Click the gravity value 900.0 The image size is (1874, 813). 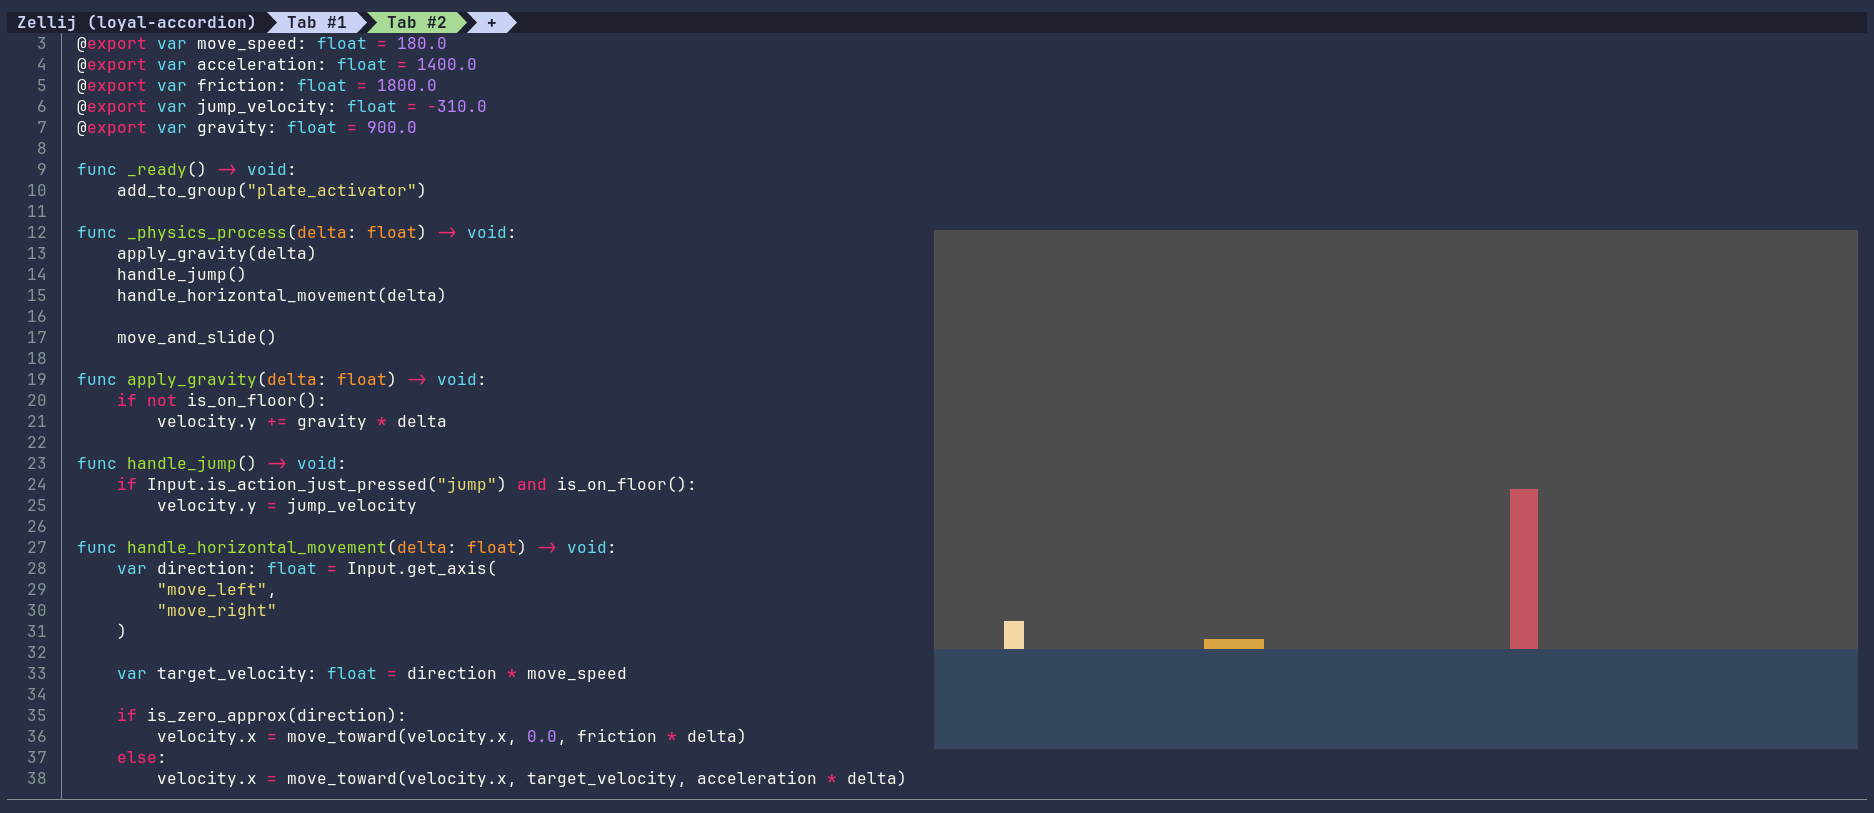tap(392, 128)
